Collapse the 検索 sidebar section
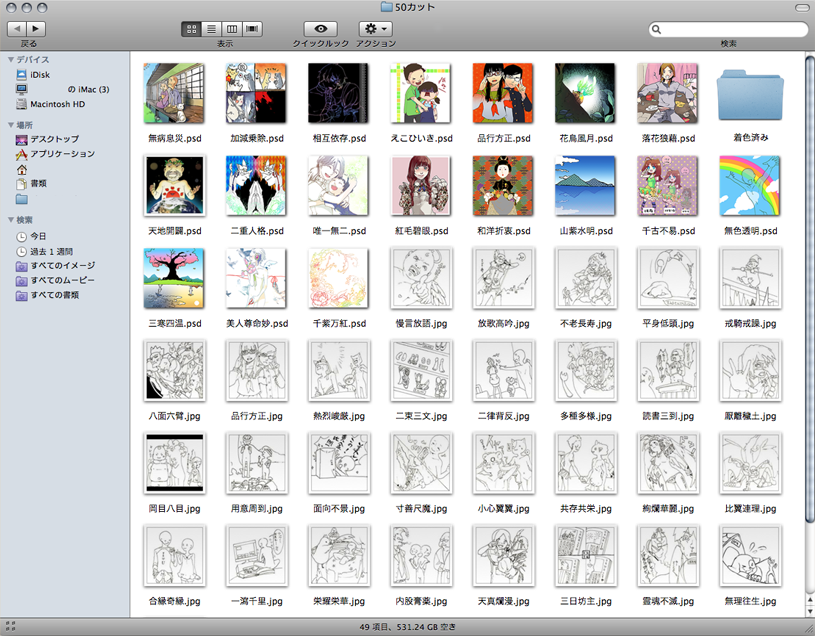This screenshot has width=815, height=636. point(11,220)
